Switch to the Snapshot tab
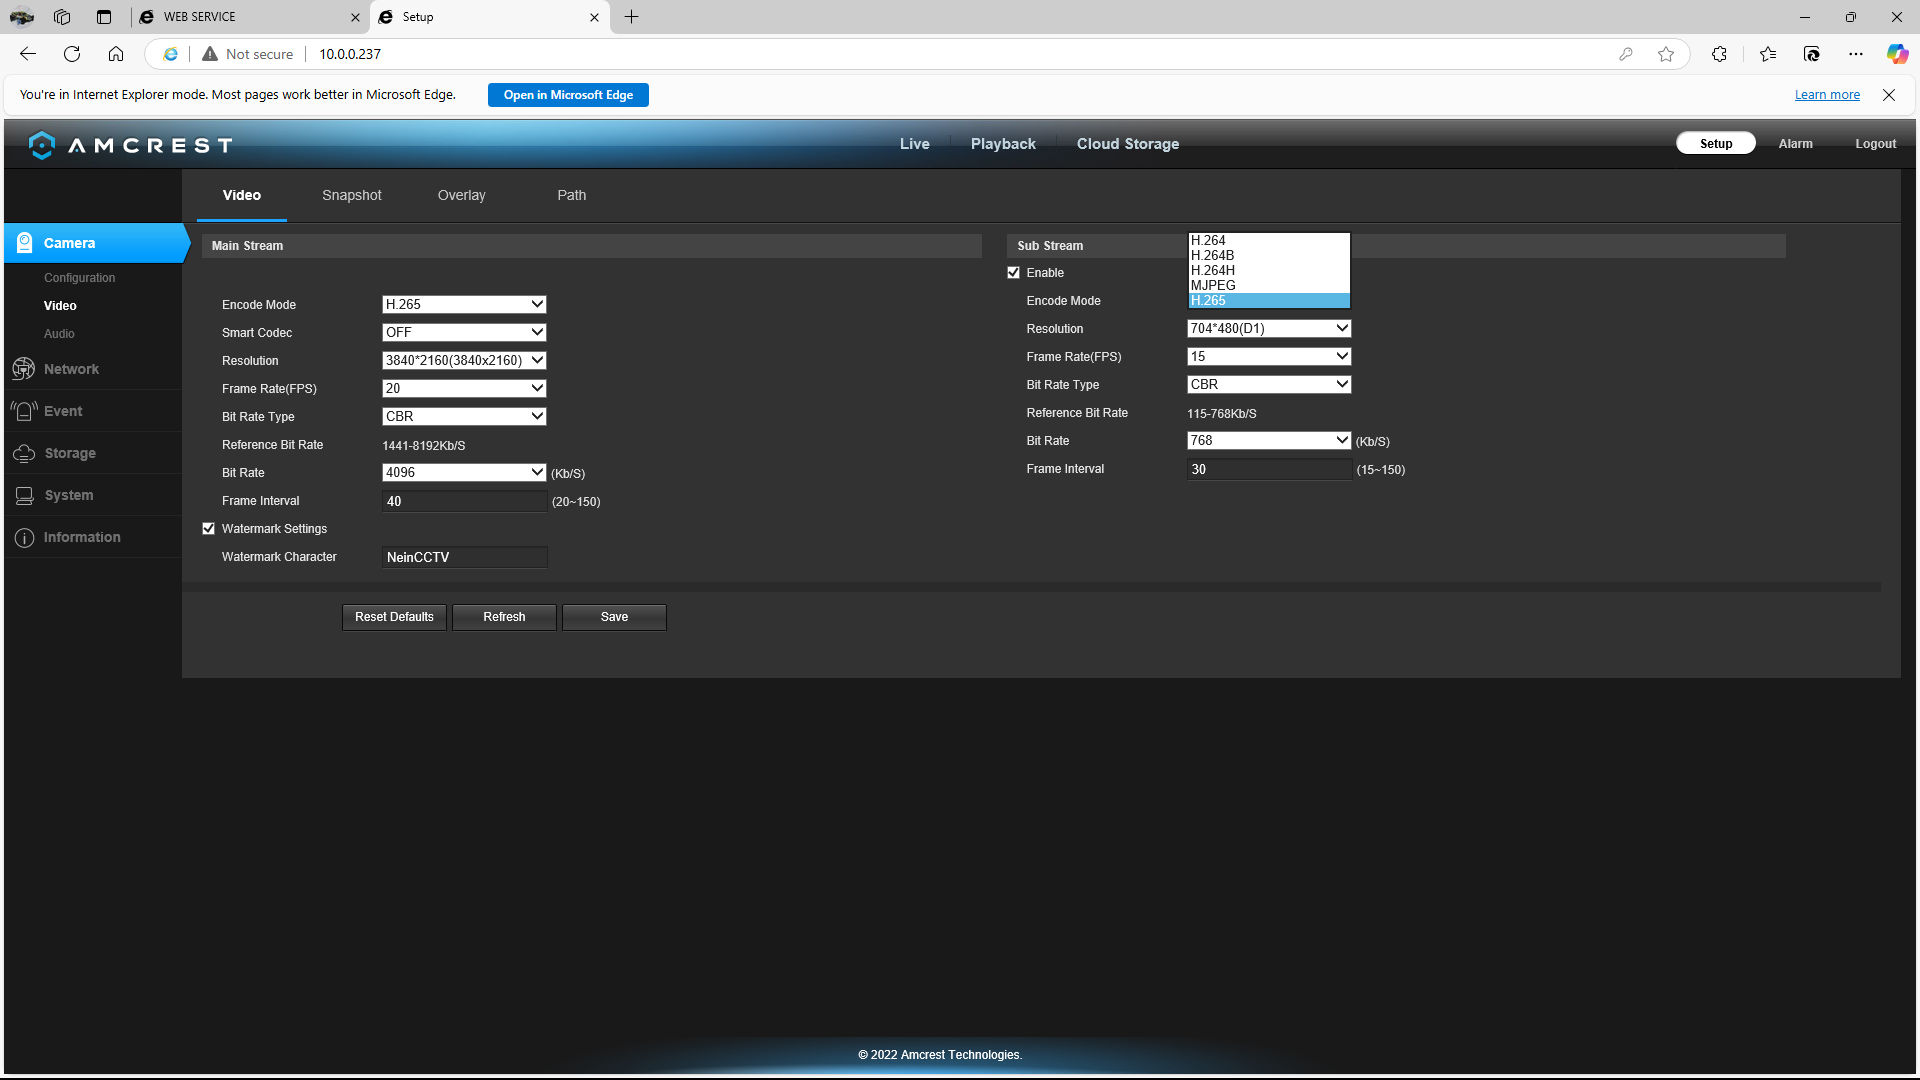1920x1080 pixels. point(352,195)
